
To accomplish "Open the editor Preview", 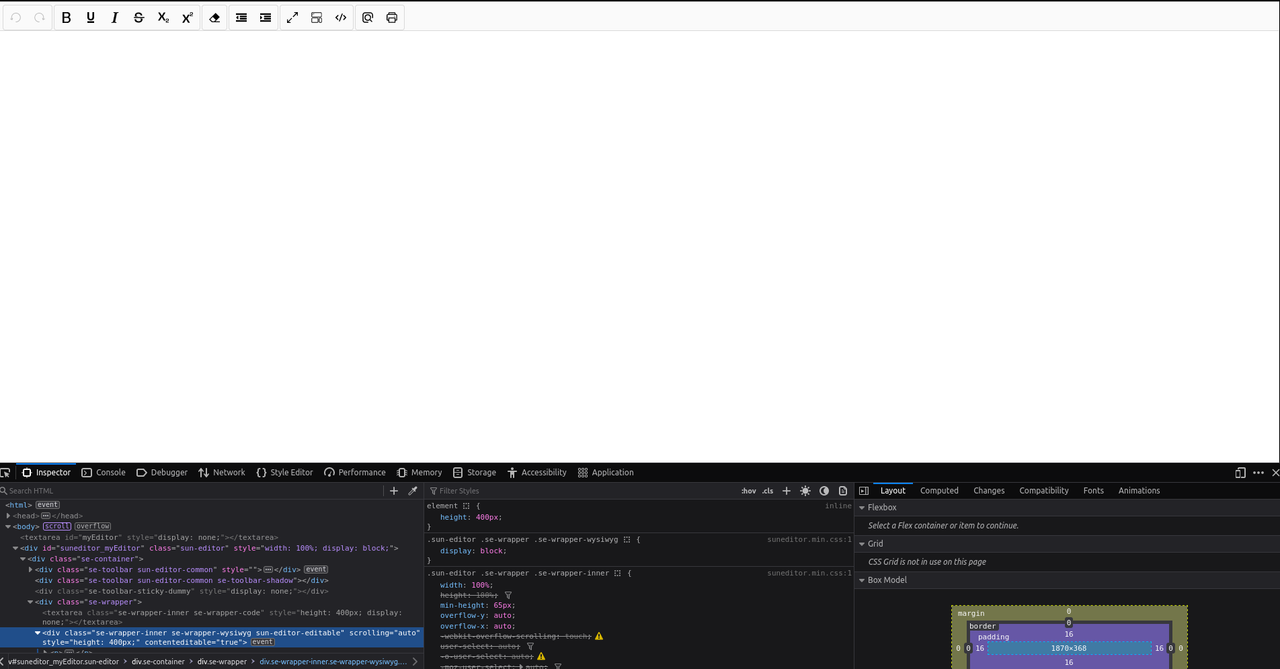I will 367,18.
